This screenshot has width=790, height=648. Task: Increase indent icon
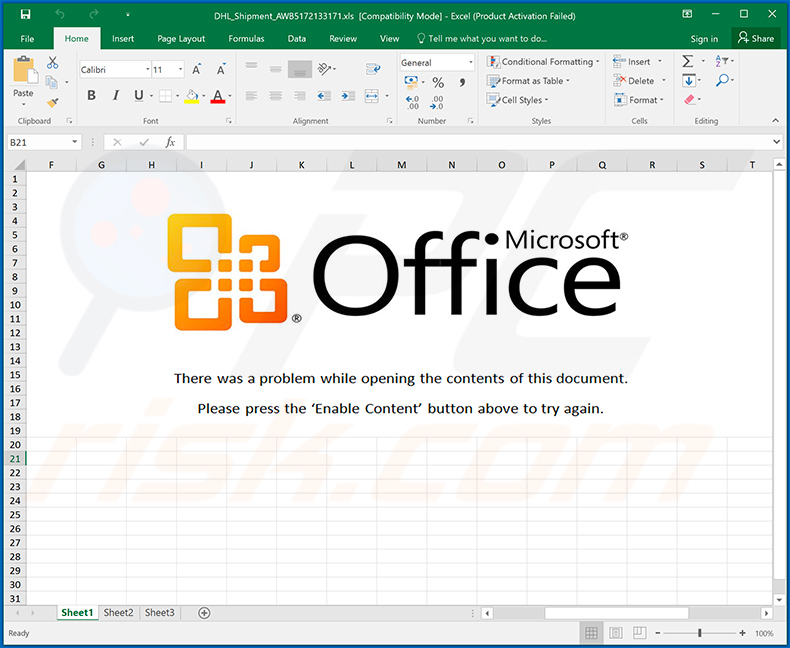point(348,96)
